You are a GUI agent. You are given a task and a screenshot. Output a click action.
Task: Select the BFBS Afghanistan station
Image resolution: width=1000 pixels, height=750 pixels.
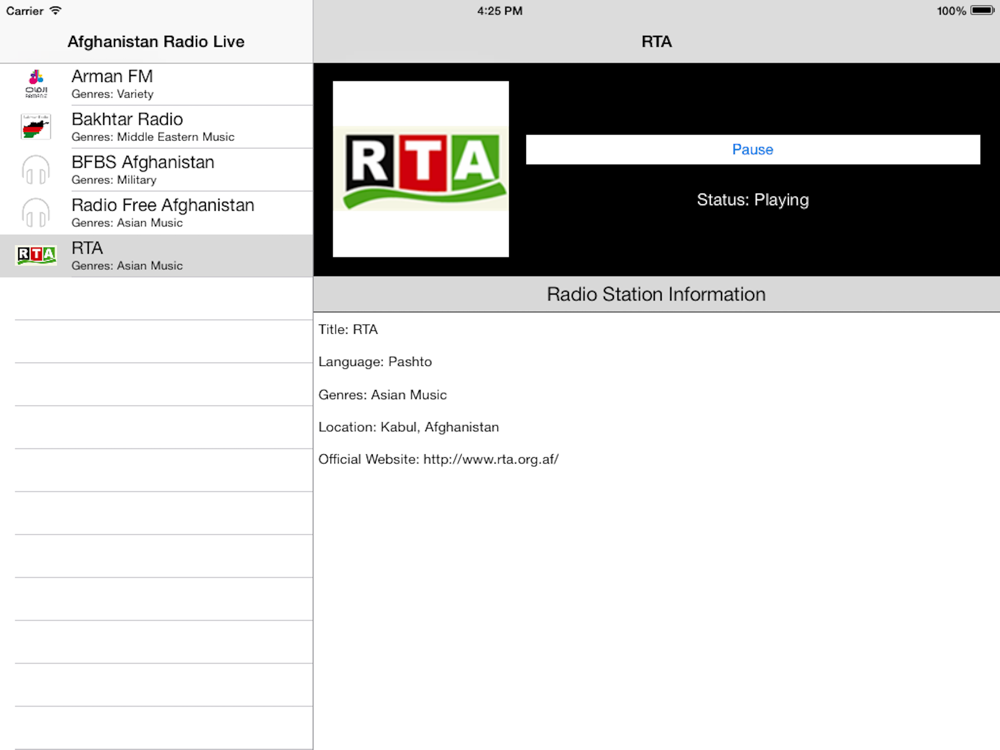pyautogui.click(x=156, y=170)
